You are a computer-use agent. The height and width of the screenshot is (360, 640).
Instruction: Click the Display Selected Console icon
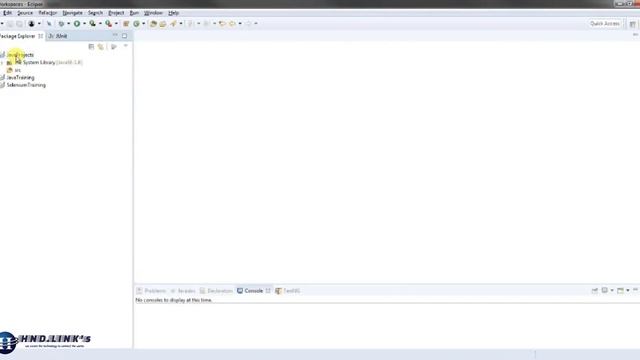[x=605, y=291]
